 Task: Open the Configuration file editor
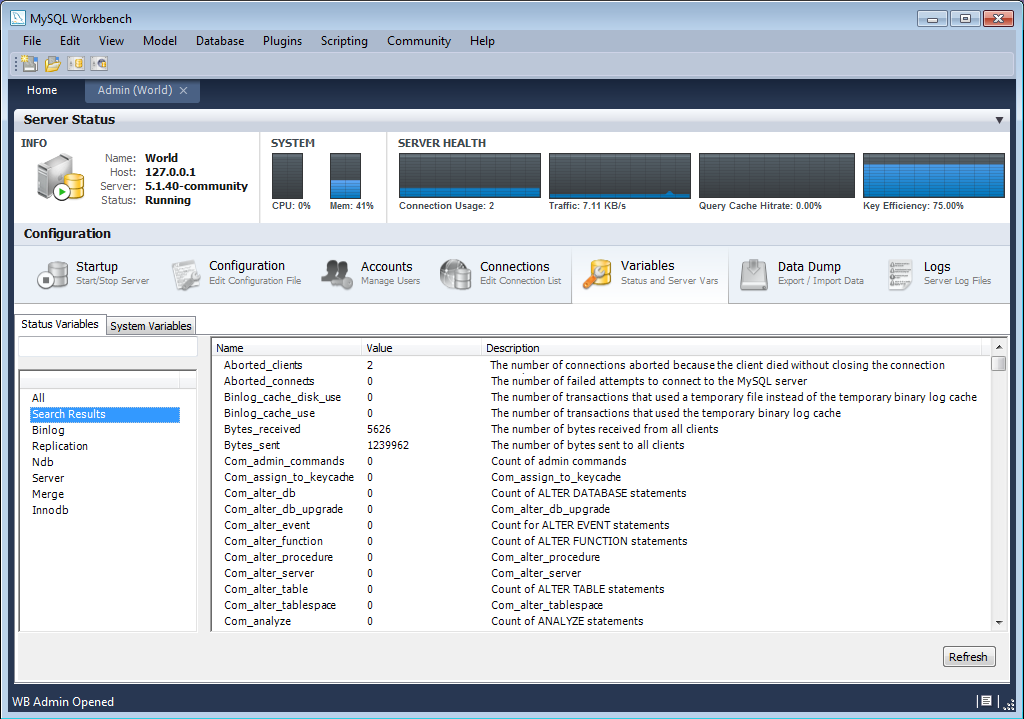pos(238,272)
